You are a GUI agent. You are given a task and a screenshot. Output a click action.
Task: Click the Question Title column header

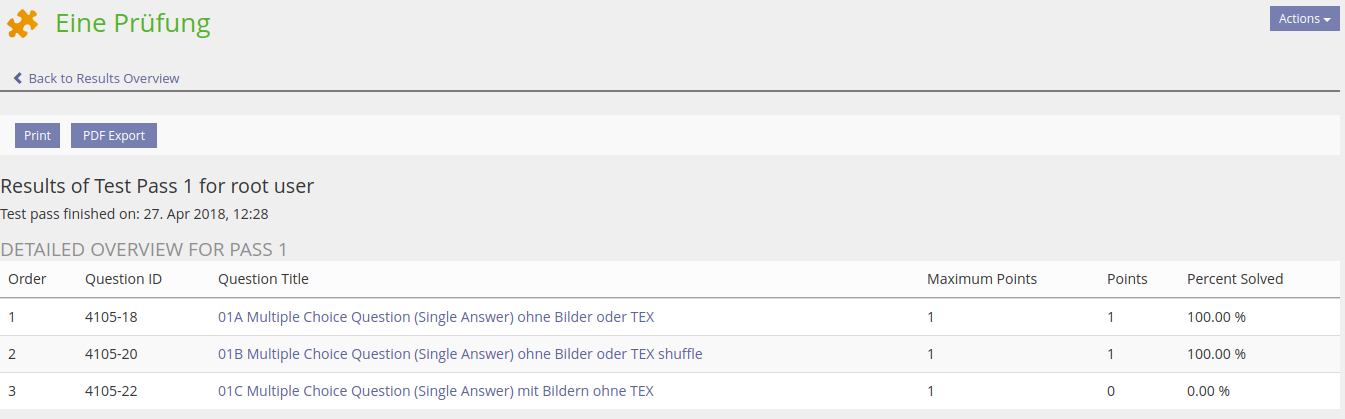pos(263,279)
